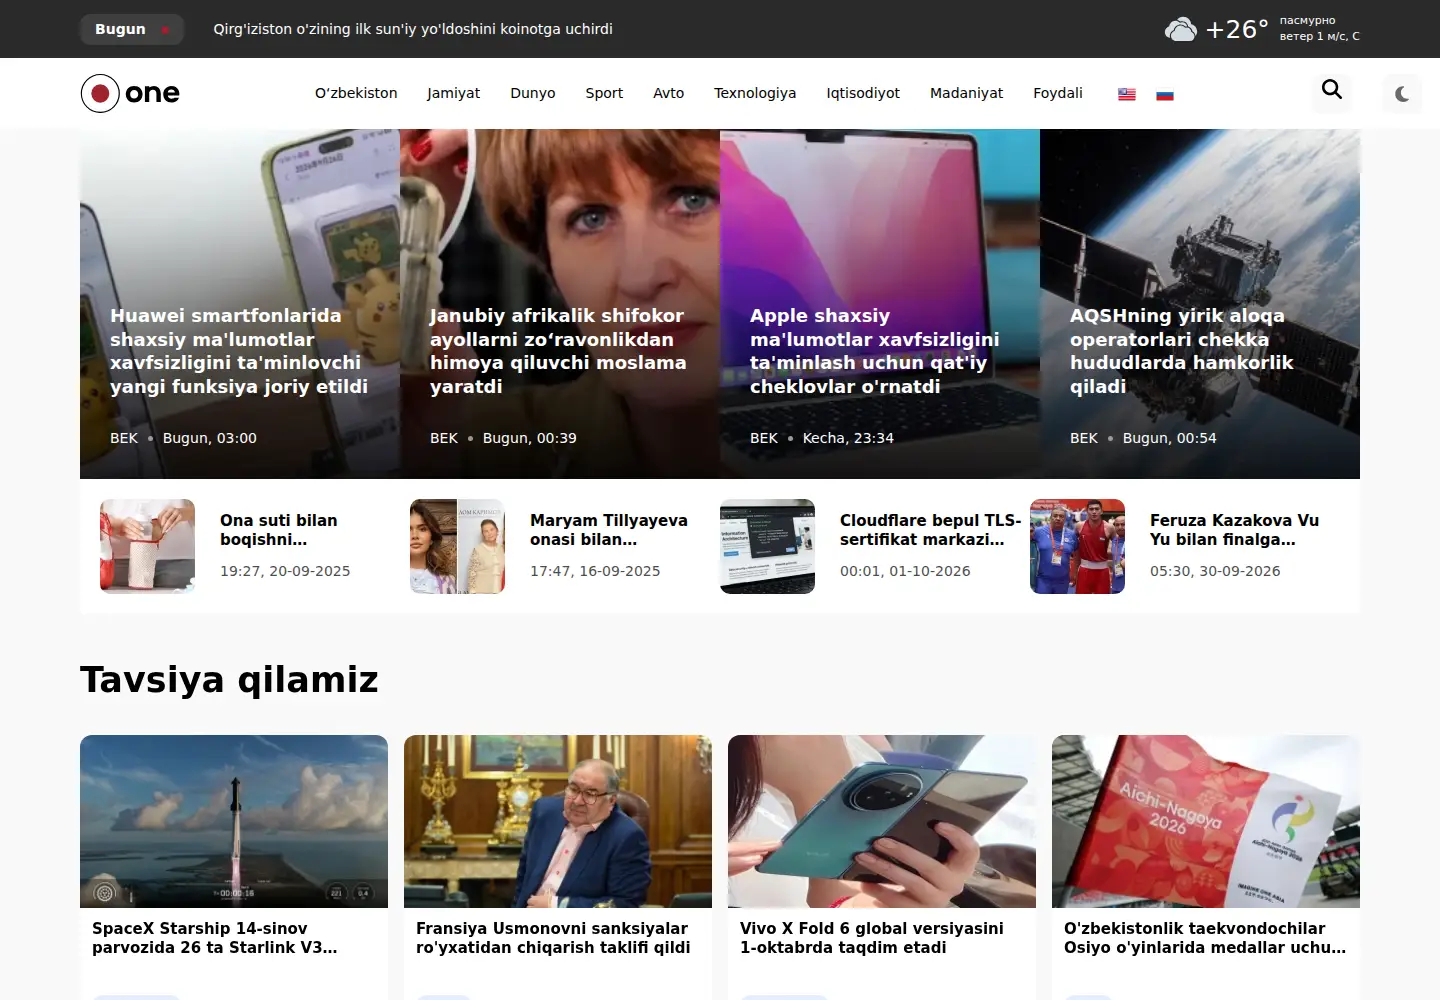Open the Qirg'iziston sun'iy yo'ldosh headline
1440x1000 pixels.
[413, 29]
